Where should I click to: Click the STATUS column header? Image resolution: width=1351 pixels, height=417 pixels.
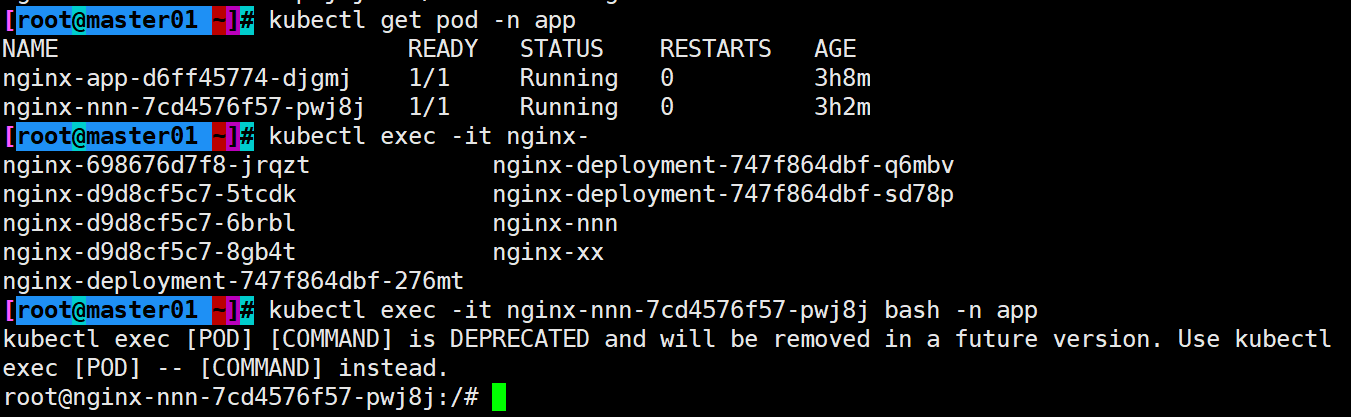562,49
